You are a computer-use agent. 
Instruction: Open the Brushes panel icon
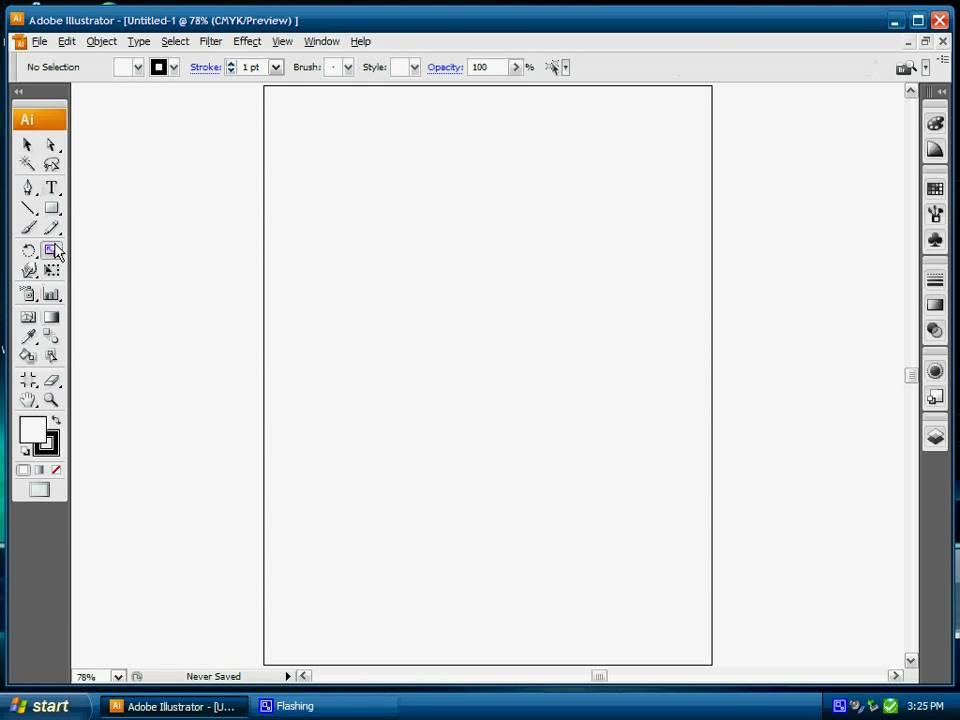[x=935, y=214]
